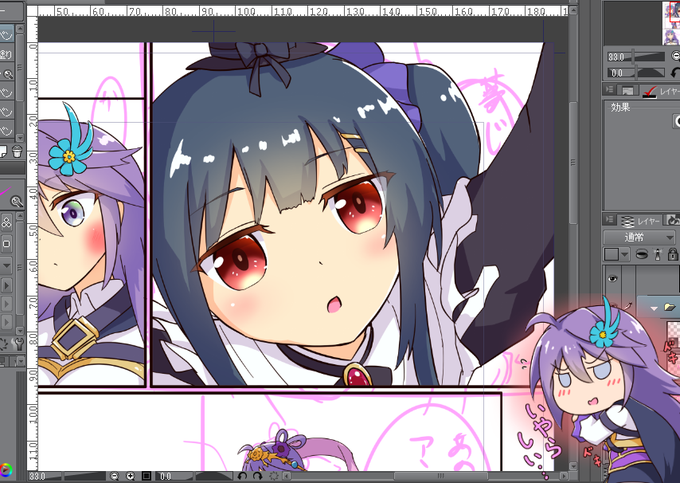Open the Layer panel menu icon
Viewport: 680px width, 483px height.
(610, 220)
